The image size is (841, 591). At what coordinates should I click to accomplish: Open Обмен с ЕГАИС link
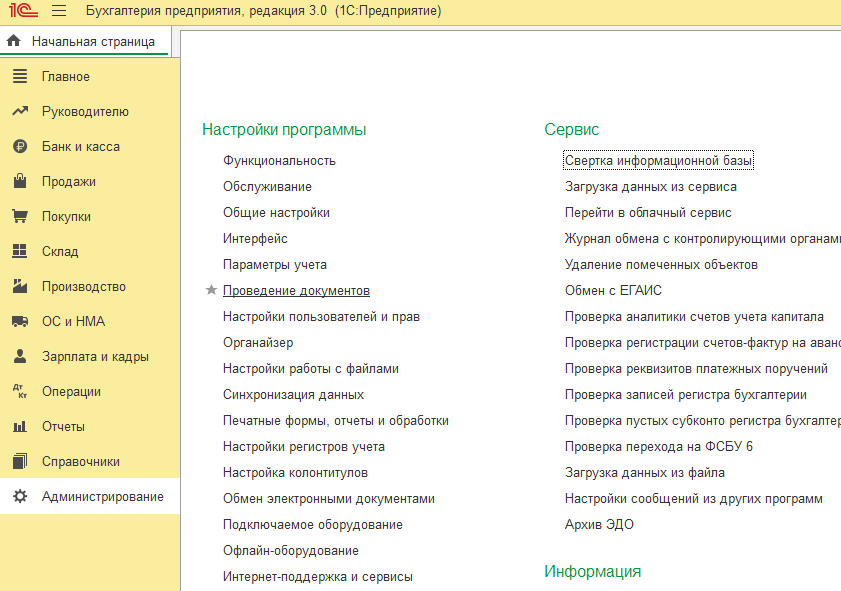613,291
